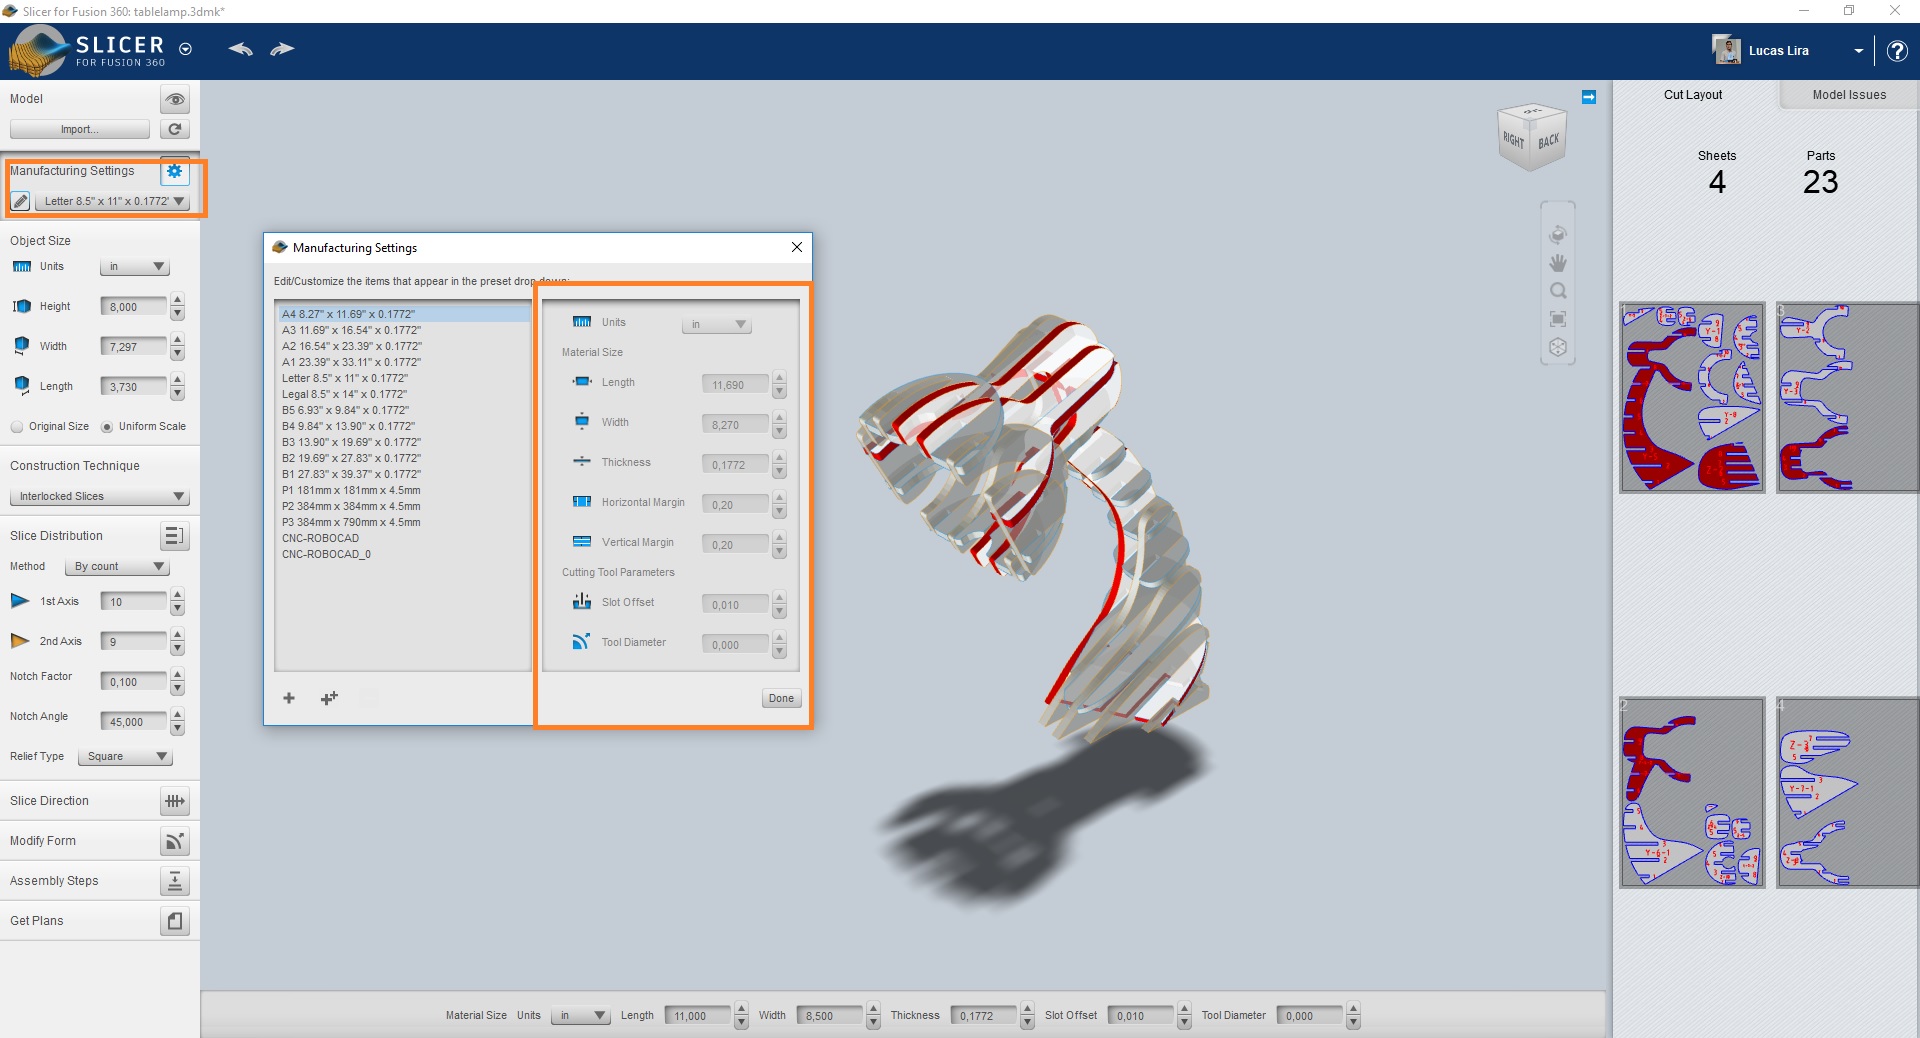Image resolution: width=1920 pixels, height=1038 pixels.
Task: Open the Interlocked Slices technique dropdown
Action: point(99,497)
